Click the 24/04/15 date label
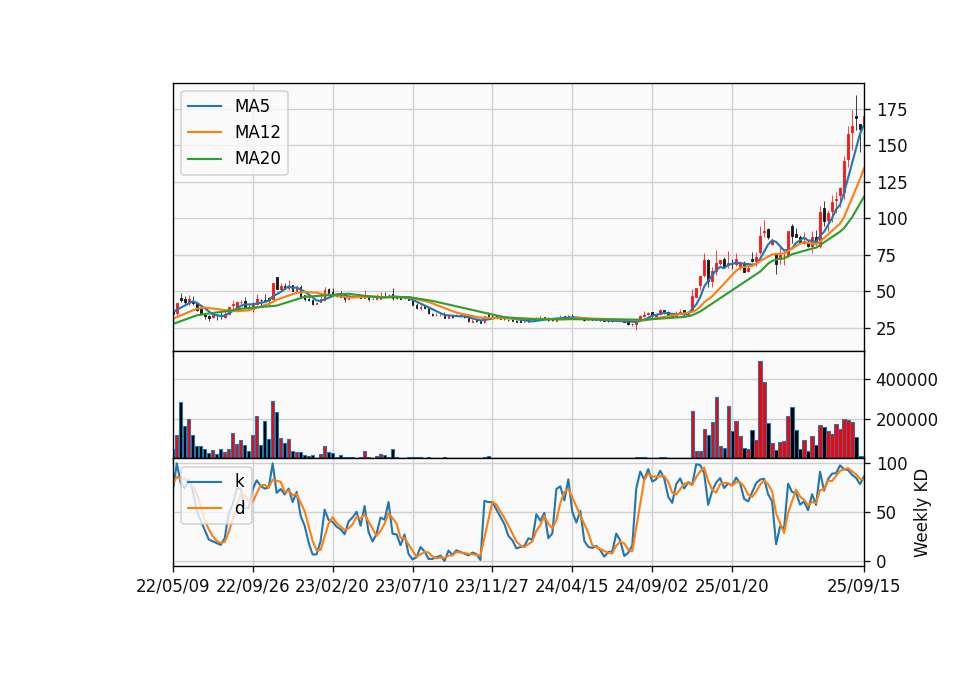The height and width of the screenshot is (690, 960). coord(572,586)
